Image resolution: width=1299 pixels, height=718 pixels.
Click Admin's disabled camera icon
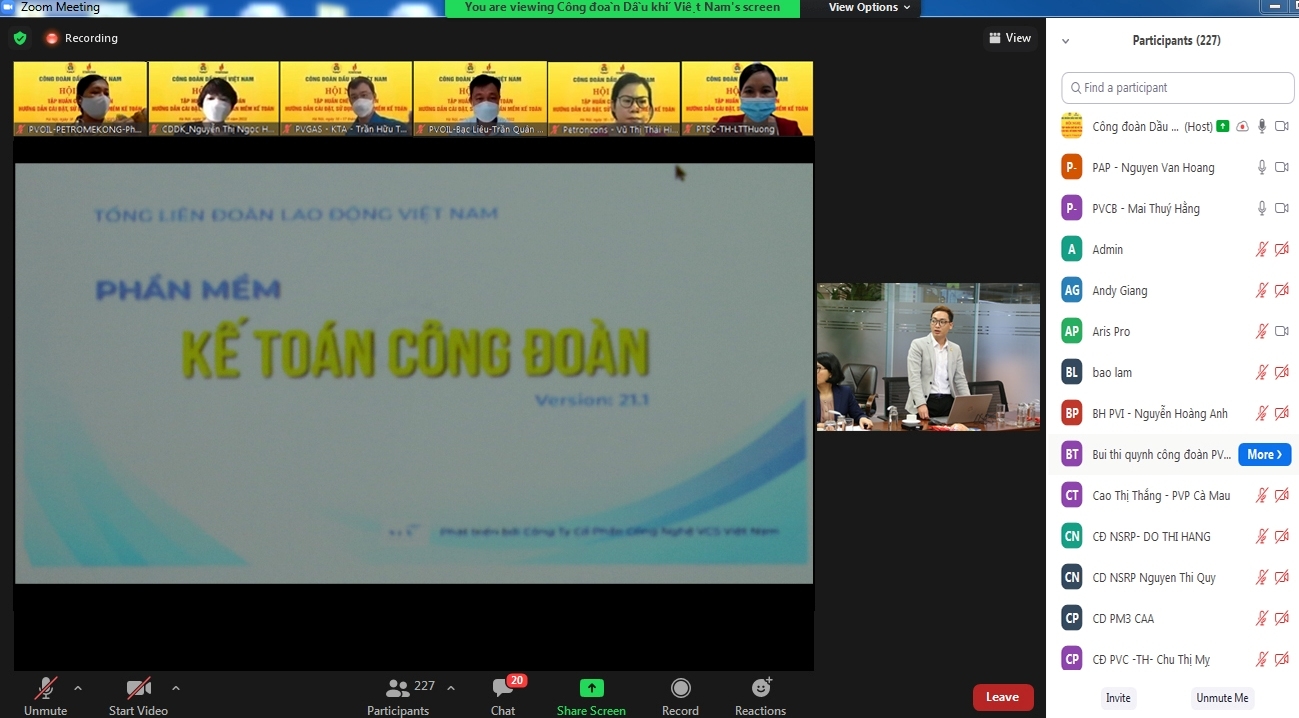[1282, 250]
